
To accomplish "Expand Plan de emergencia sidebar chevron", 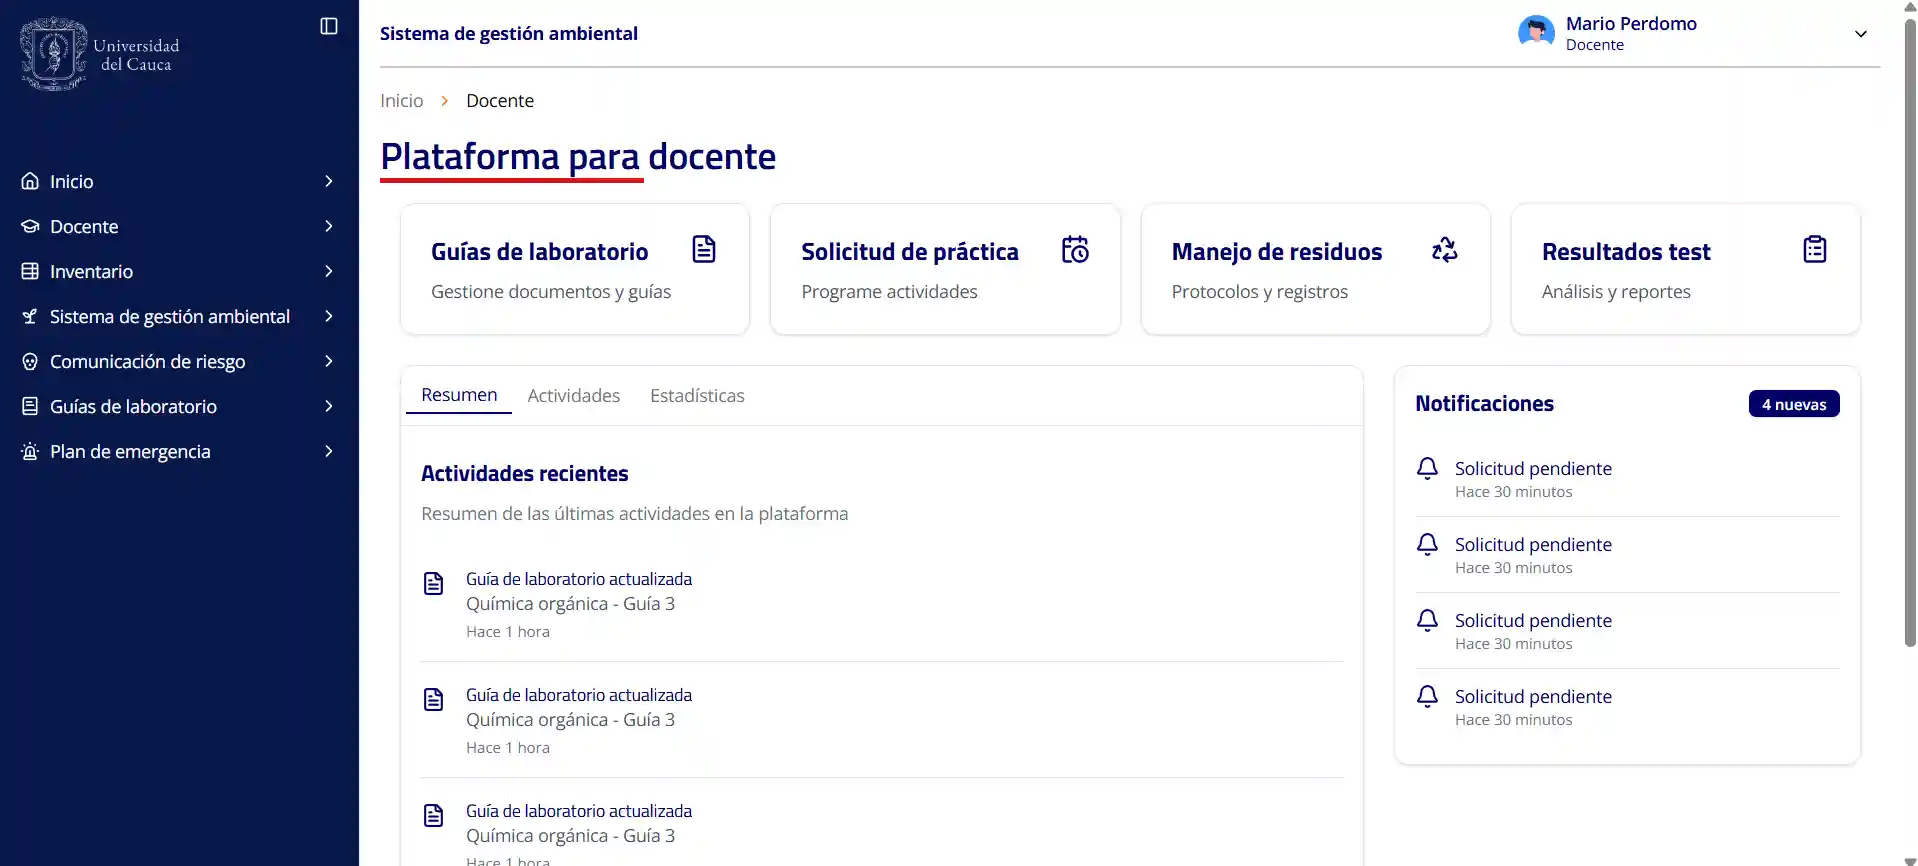I will (329, 451).
